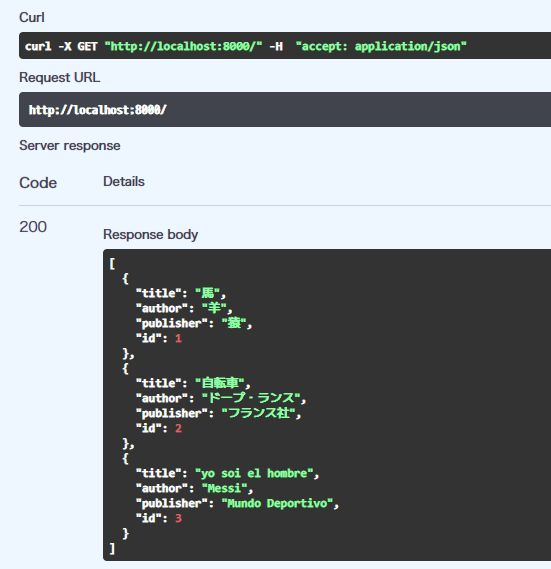Click the "title": "自転車" line
This screenshot has height=569, width=551.
tap(193, 383)
